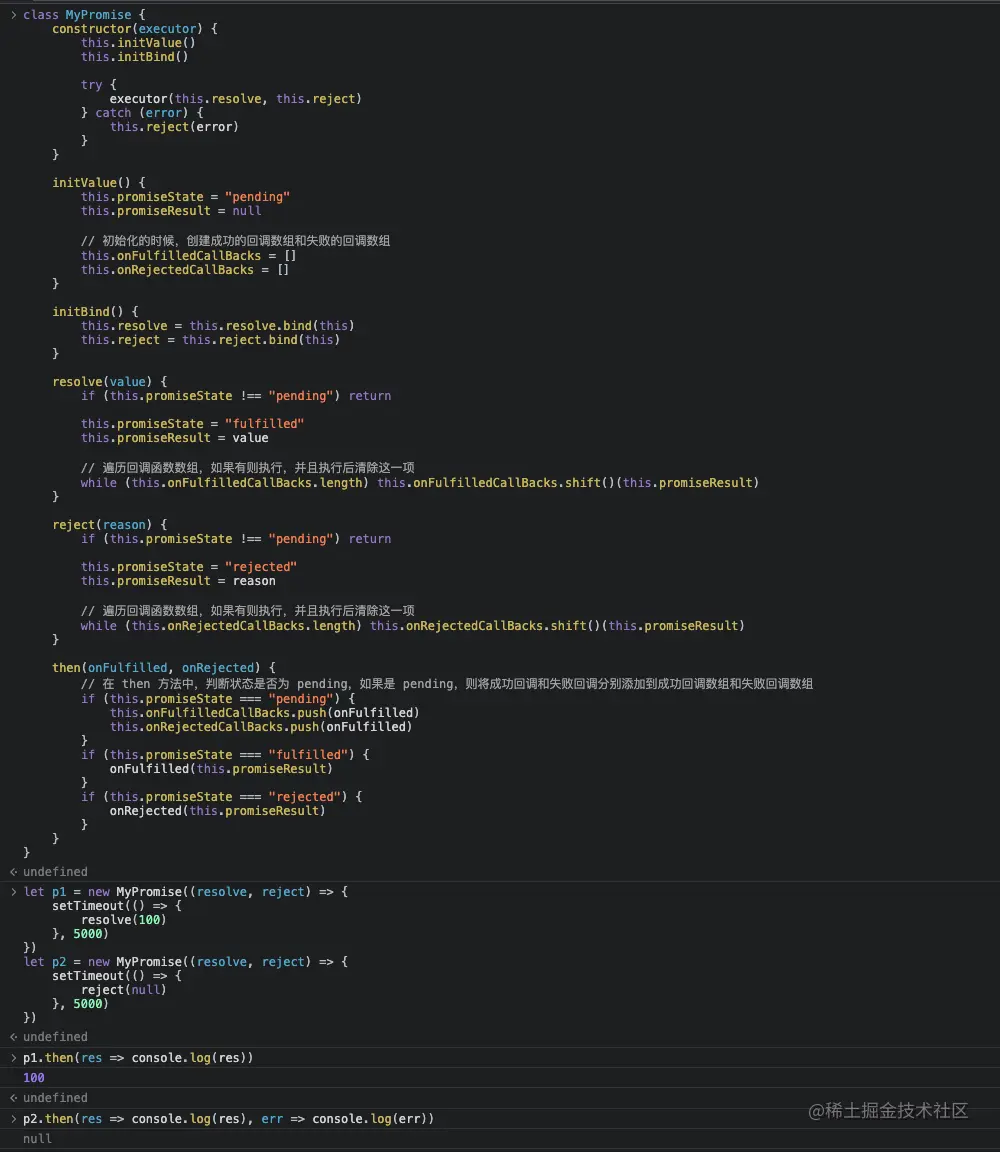Click the comment starting '// 在 then 方法中'
This screenshot has width=1000, height=1152.
[x=447, y=683]
